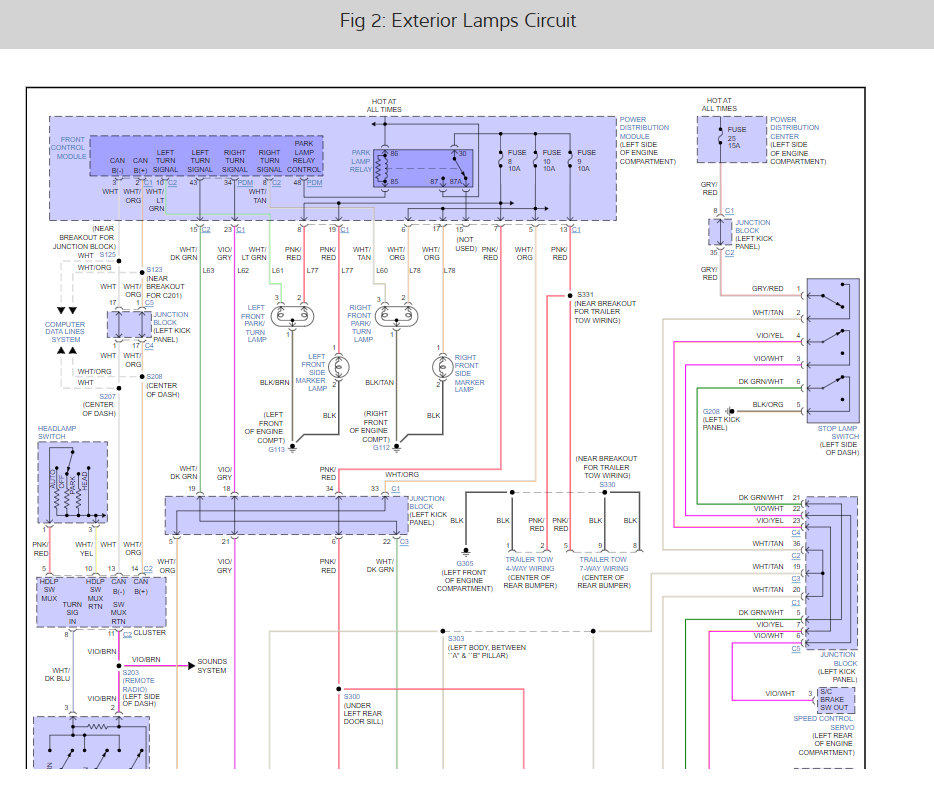Click the Front Control Module label

pyautogui.click(x=69, y=148)
